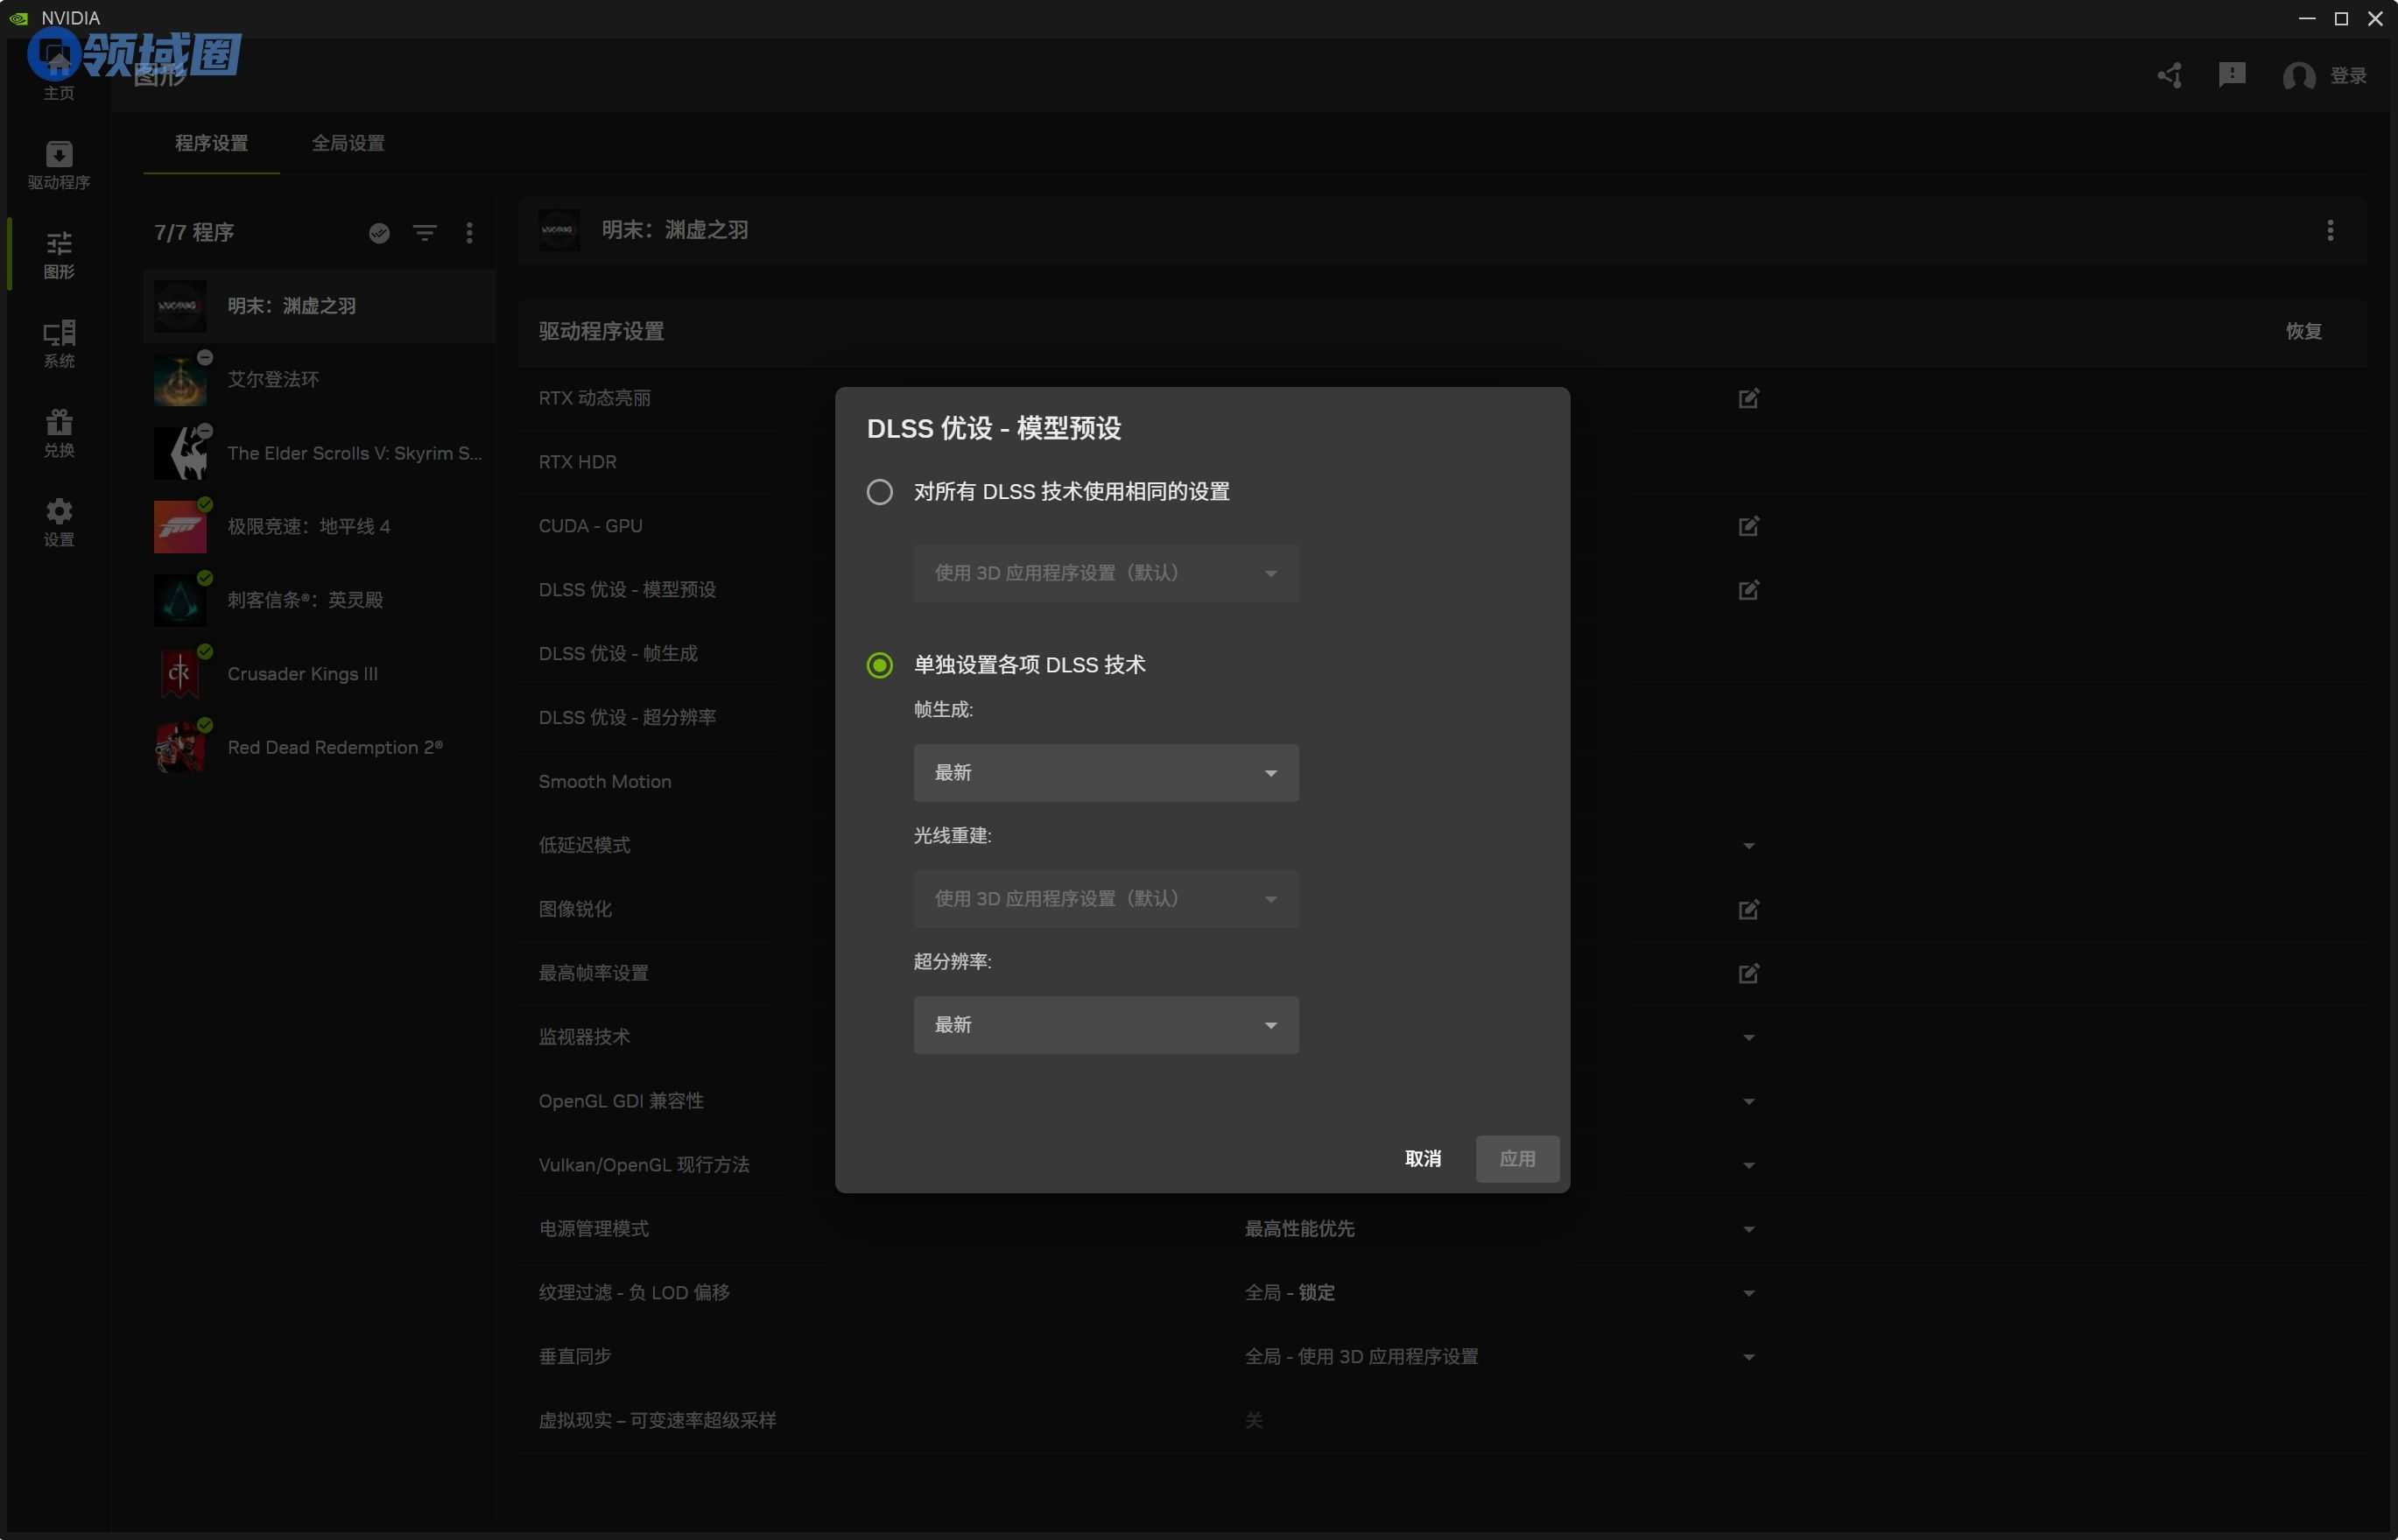Switch to the Global Settings tab
This screenshot has height=1540, width=2398.
pyautogui.click(x=348, y=143)
